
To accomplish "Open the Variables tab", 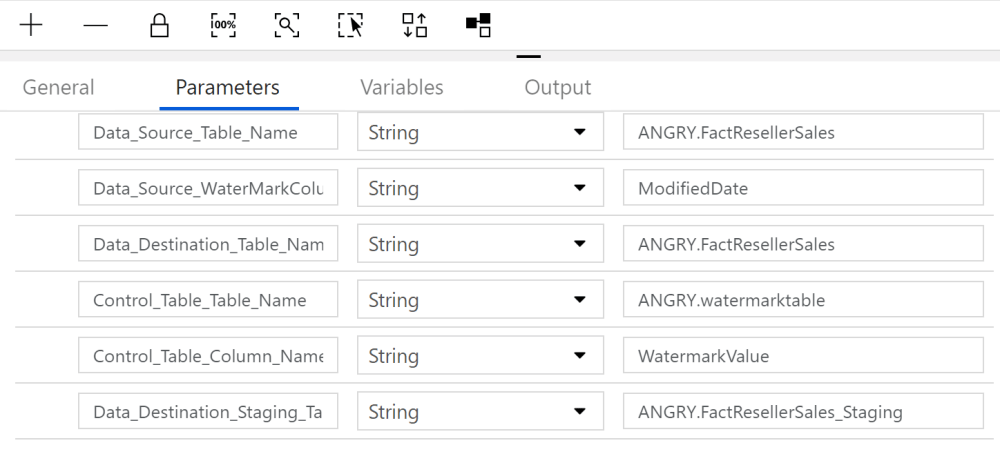I will [x=401, y=88].
